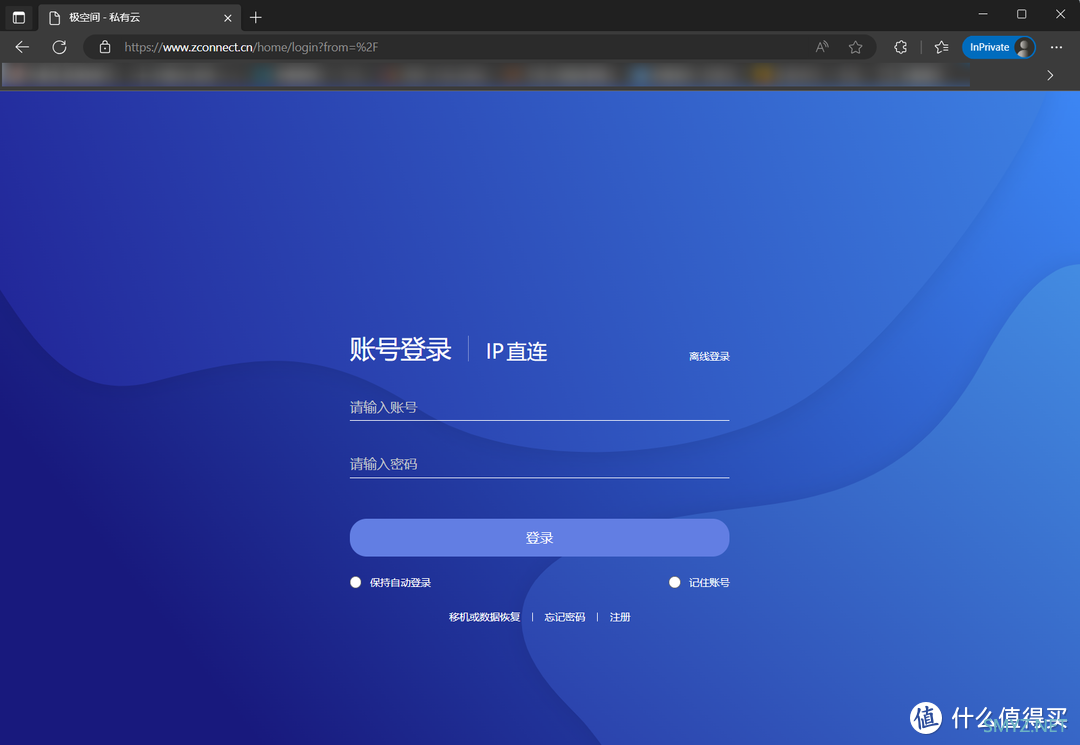Open the 注册 link
Image resolution: width=1080 pixels, height=745 pixels.
click(x=620, y=617)
